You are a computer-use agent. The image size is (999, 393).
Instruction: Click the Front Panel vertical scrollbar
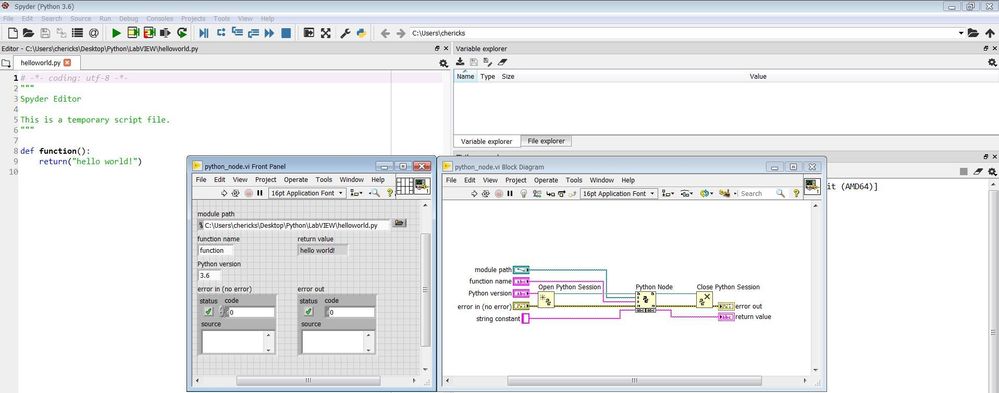tap(426, 289)
